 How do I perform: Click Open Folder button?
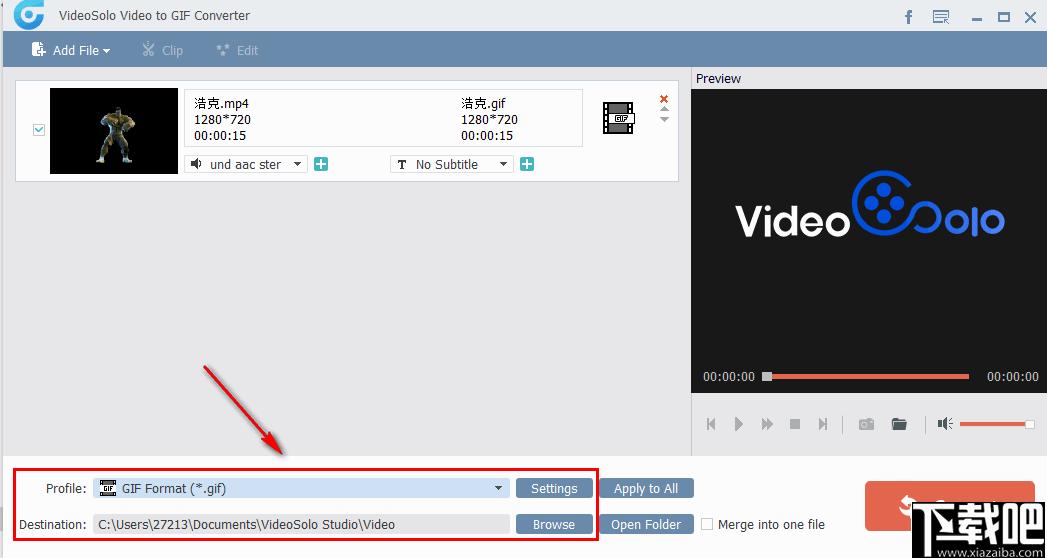[646, 525]
